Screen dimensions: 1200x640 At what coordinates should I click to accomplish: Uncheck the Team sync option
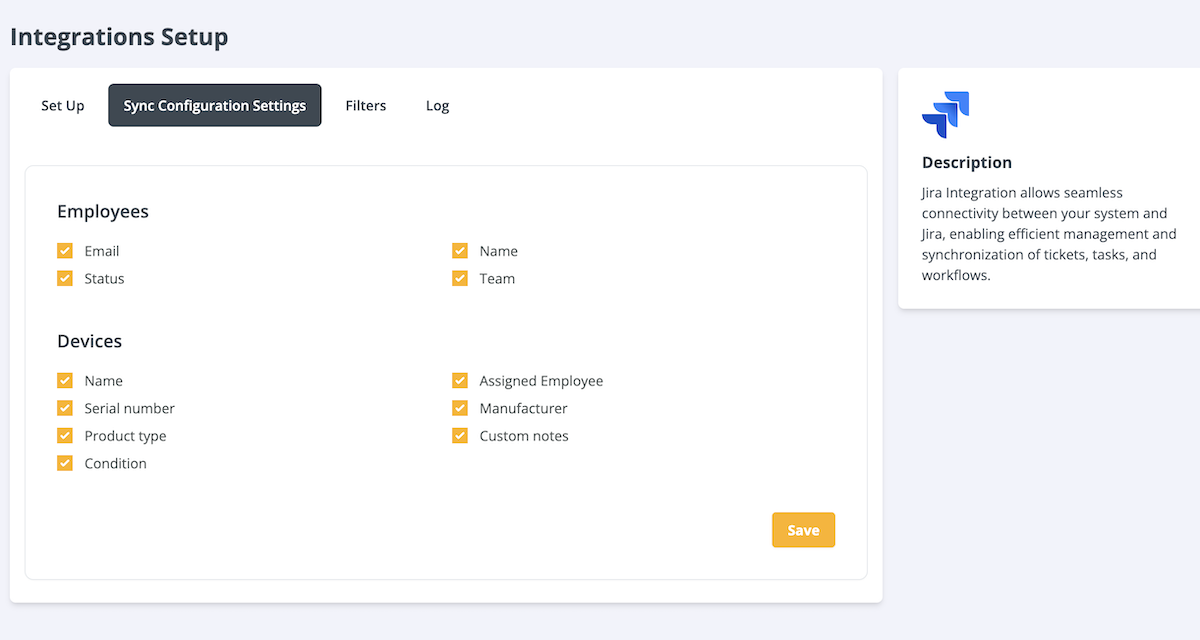pos(460,278)
